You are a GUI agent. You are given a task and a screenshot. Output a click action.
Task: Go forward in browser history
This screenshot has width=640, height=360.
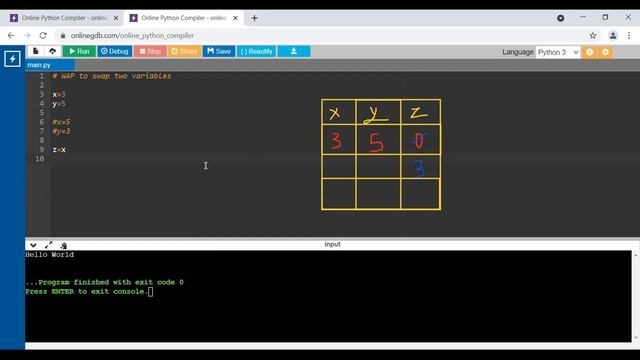click(x=27, y=36)
